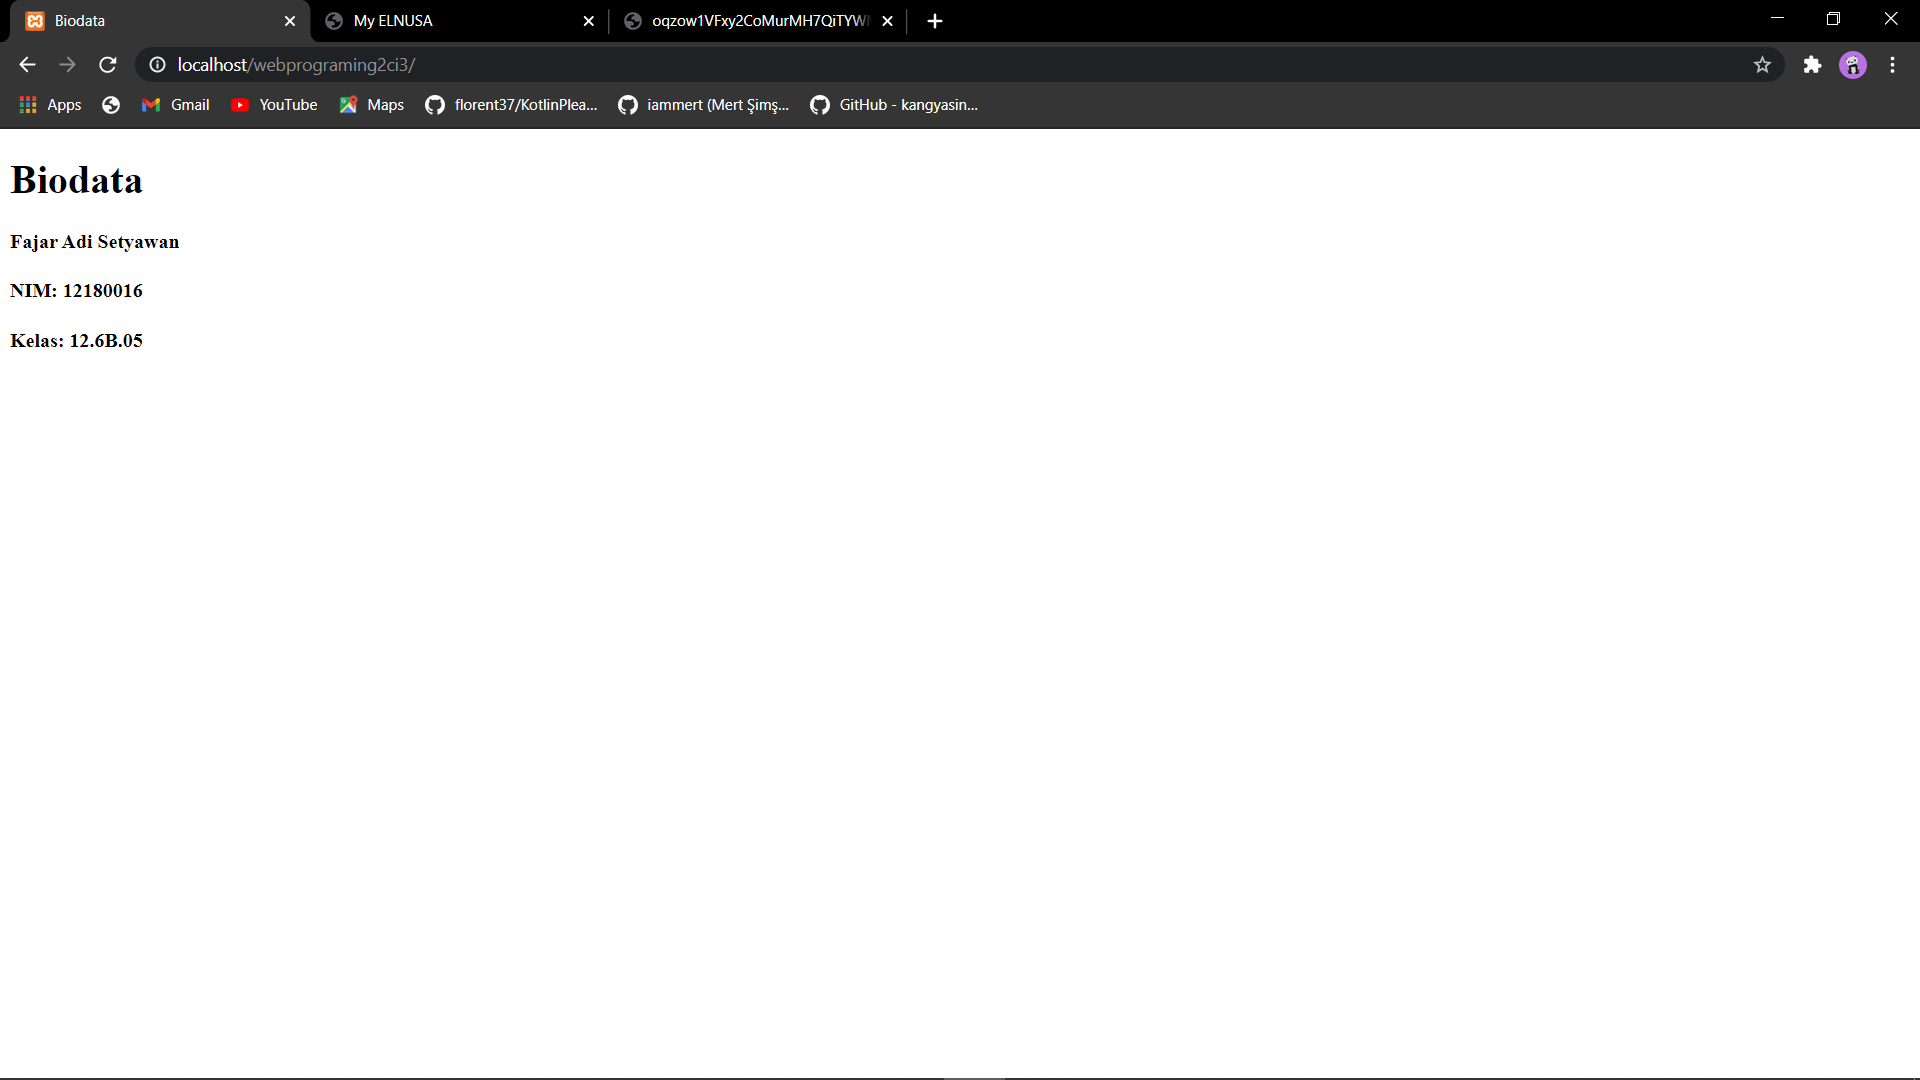
Task: Open florent37/KotlinPlea GitHub bookmark
Action: click(511, 105)
